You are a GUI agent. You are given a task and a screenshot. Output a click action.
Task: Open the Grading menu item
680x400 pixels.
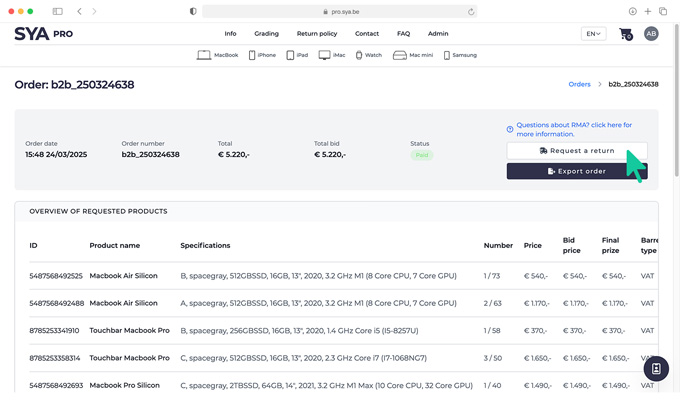tap(266, 33)
